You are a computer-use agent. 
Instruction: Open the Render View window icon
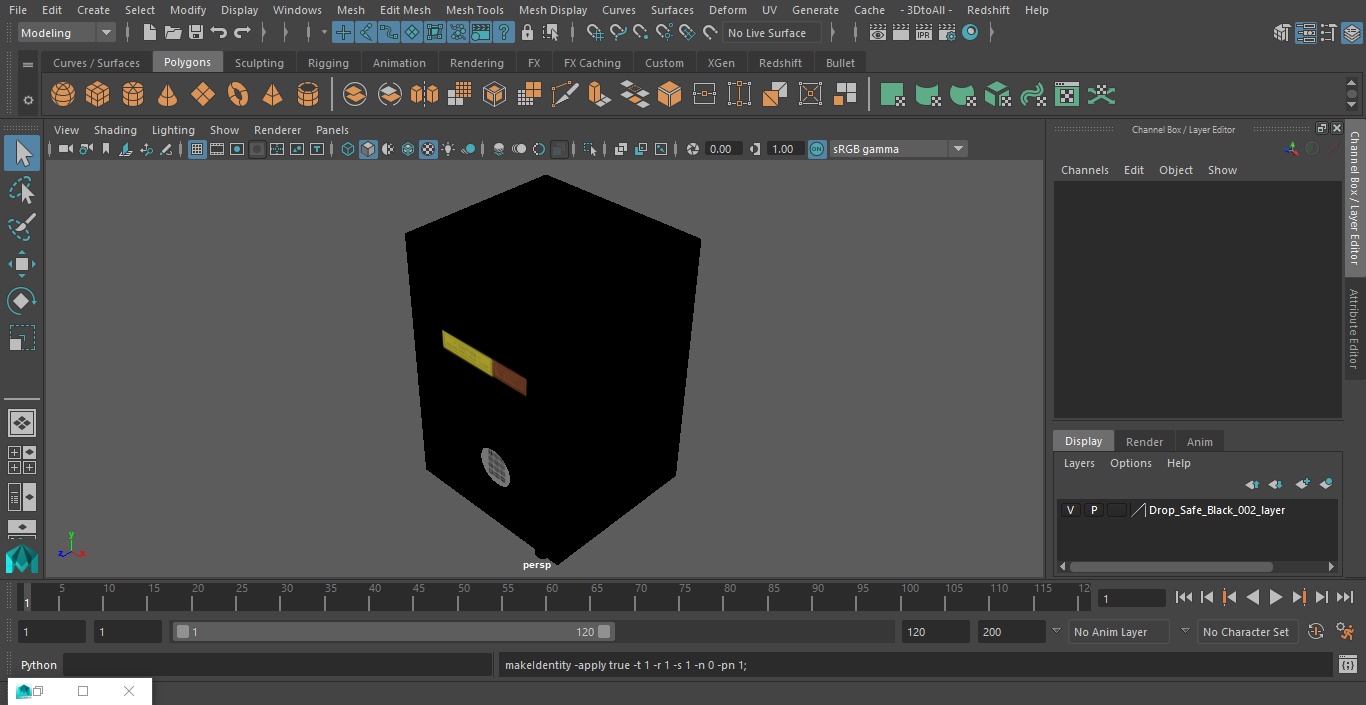(x=878, y=33)
